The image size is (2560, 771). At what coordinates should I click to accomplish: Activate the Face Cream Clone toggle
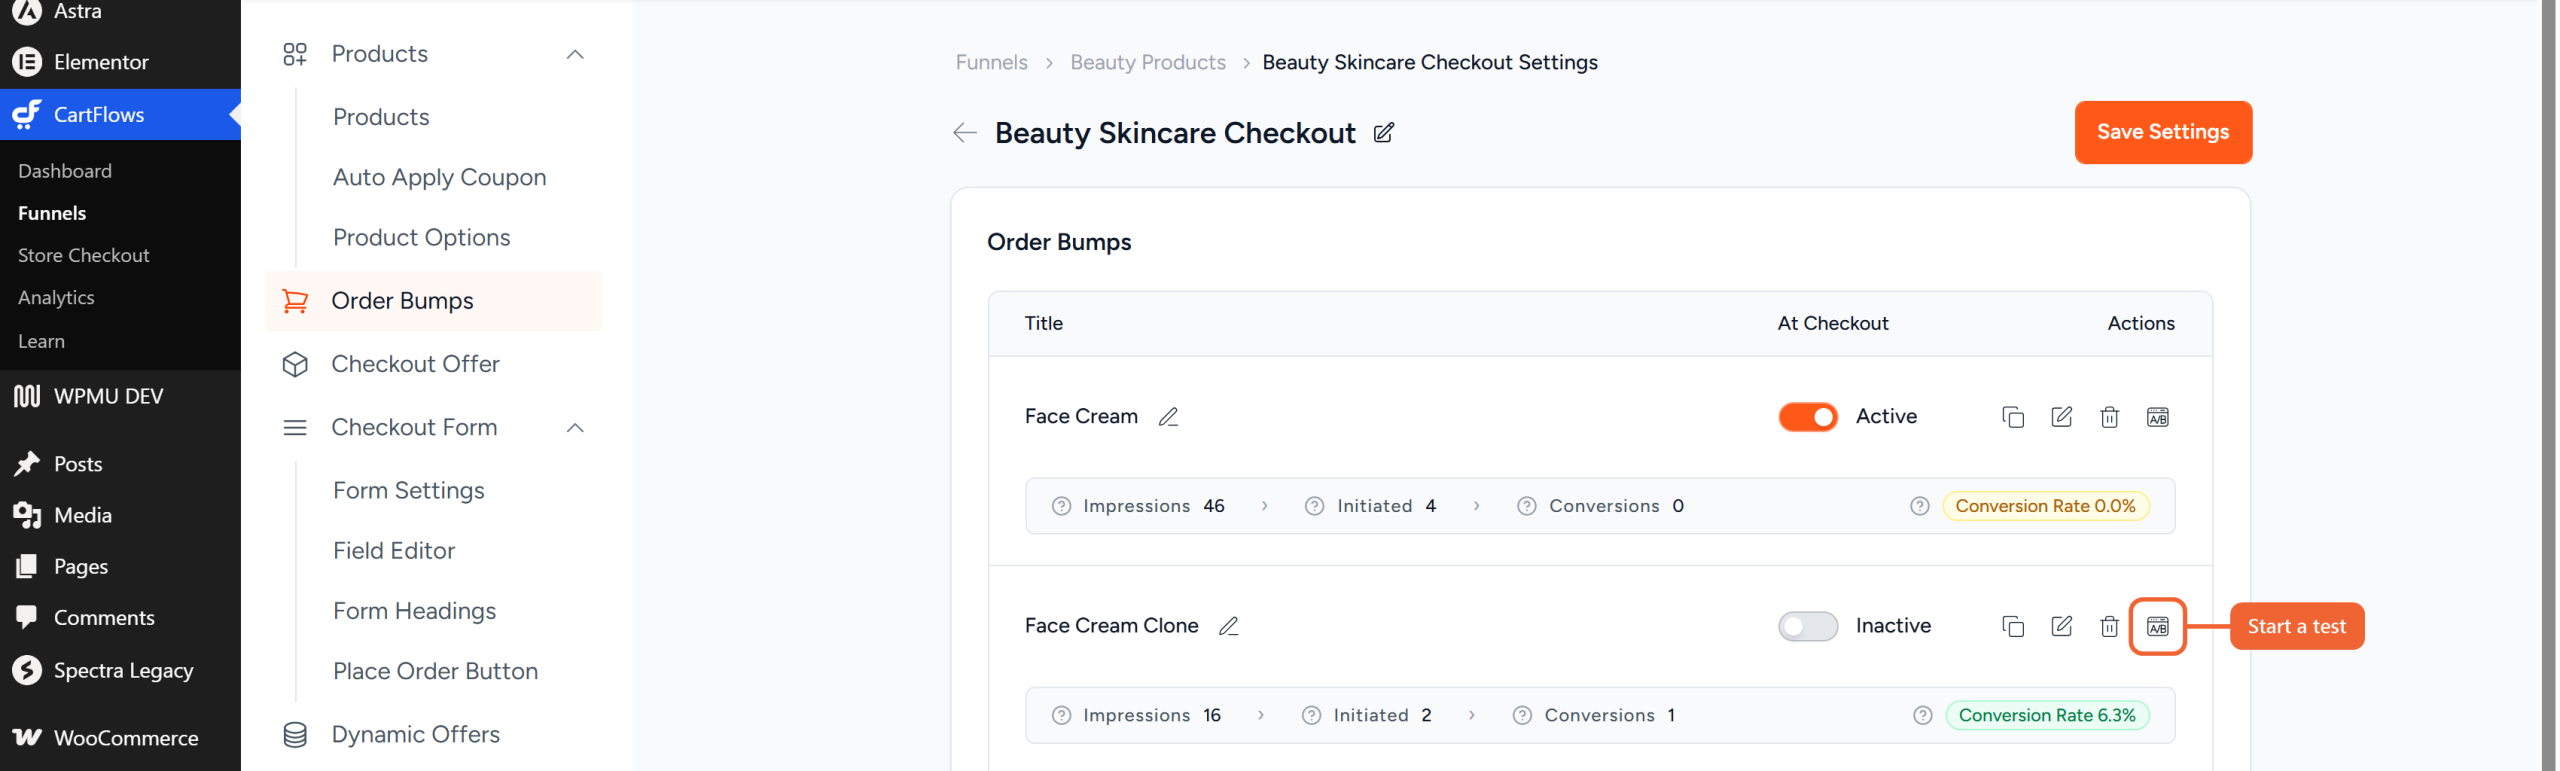[1807, 626]
